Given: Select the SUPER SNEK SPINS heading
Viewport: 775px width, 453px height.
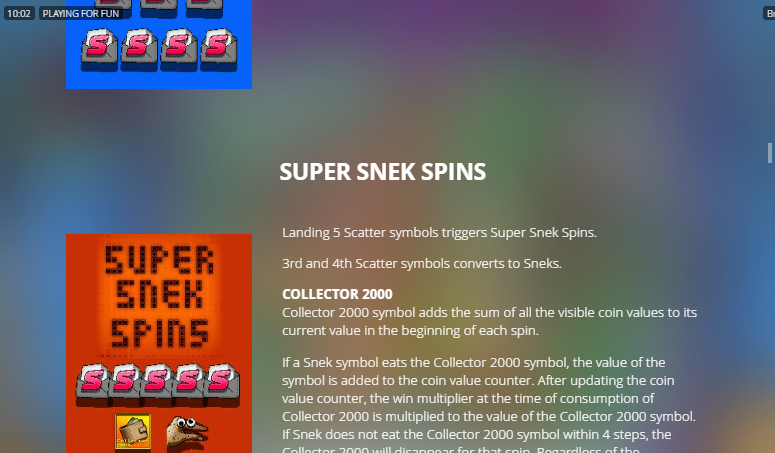Looking at the screenshot, I should pyautogui.click(x=383, y=171).
